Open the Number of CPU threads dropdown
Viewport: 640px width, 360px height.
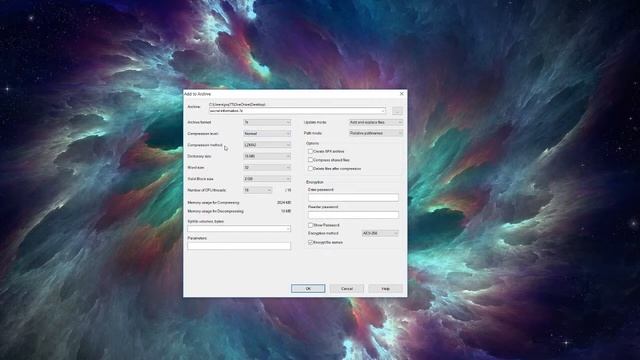coord(258,190)
